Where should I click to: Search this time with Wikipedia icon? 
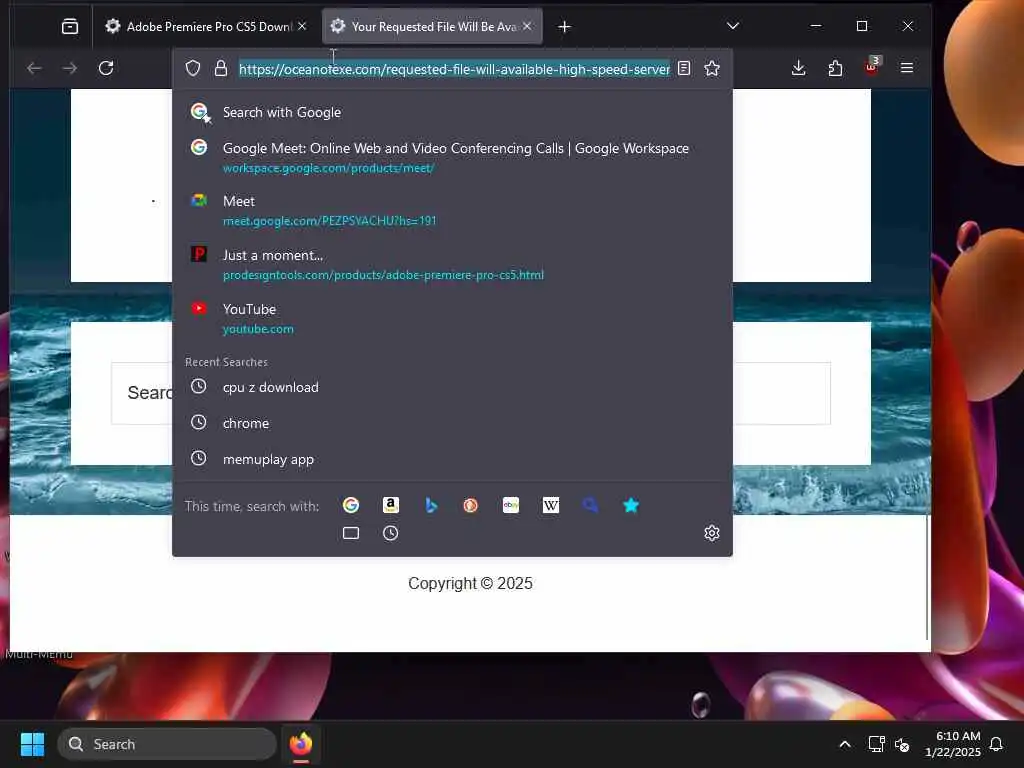(x=551, y=505)
